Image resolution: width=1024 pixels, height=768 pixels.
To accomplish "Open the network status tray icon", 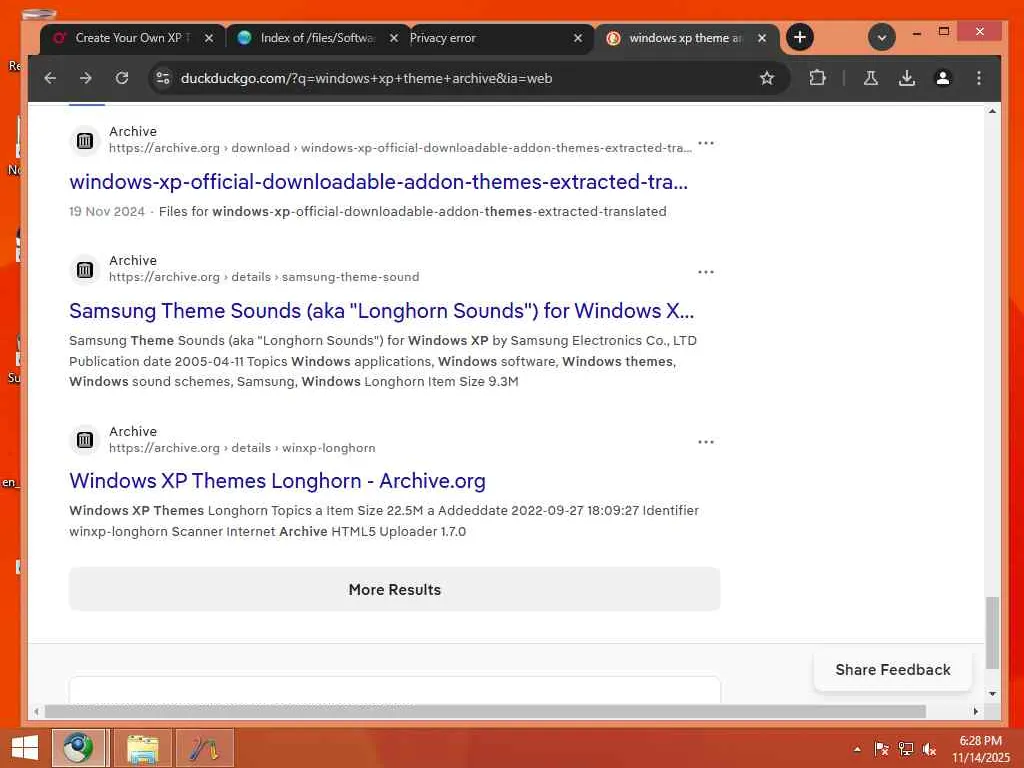I will click(x=906, y=749).
